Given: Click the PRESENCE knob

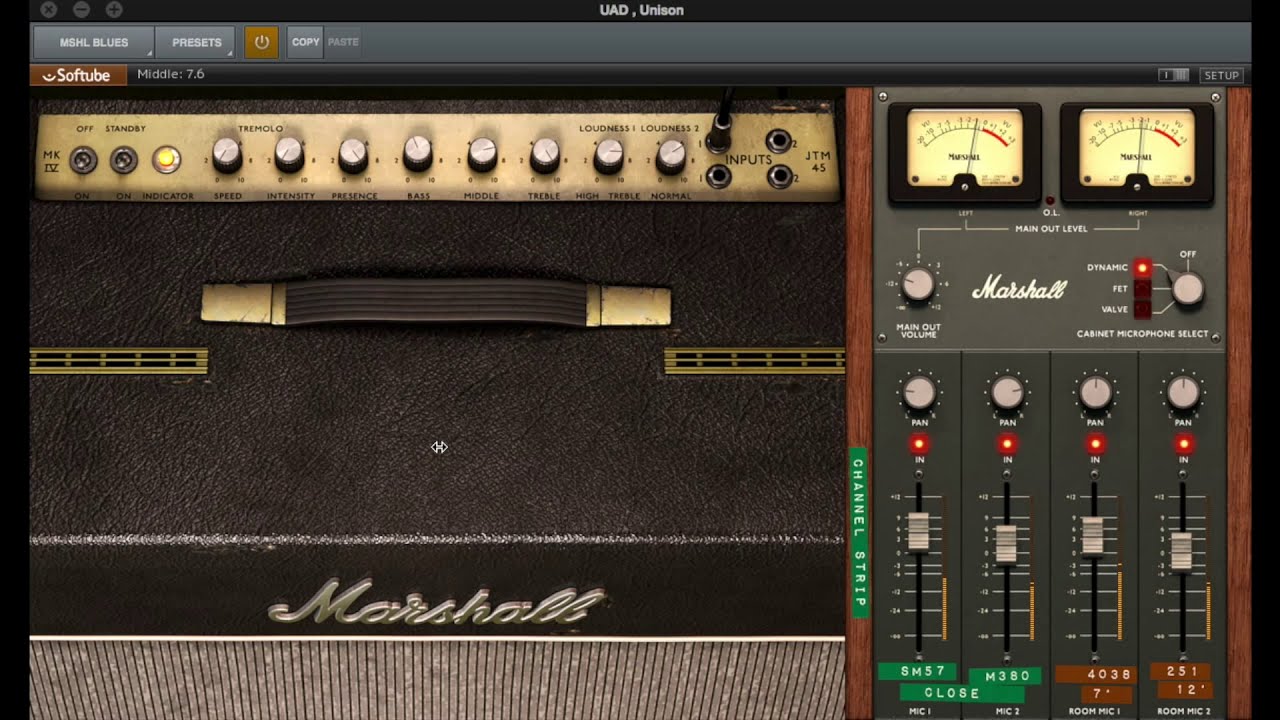Looking at the screenshot, I should tap(353, 154).
